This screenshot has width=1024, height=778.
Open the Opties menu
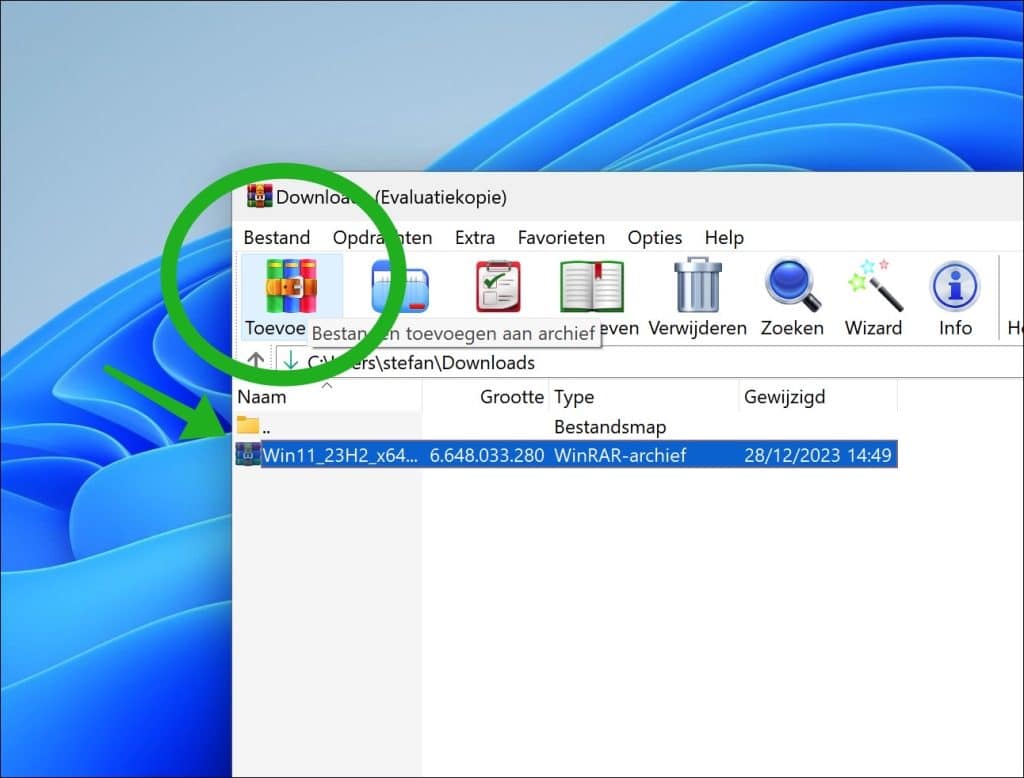pos(654,238)
